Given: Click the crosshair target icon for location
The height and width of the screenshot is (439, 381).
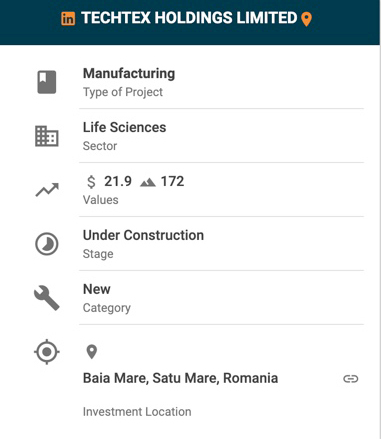Looking at the screenshot, I should (47, 352).
